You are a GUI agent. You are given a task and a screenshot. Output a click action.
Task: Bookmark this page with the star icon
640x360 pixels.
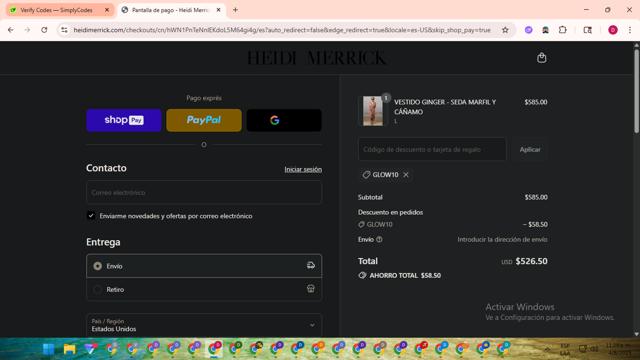505,30
